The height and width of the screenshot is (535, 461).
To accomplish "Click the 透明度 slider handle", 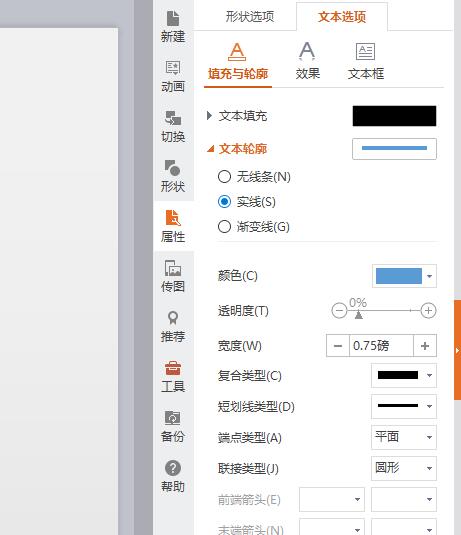I will point(358,314).
